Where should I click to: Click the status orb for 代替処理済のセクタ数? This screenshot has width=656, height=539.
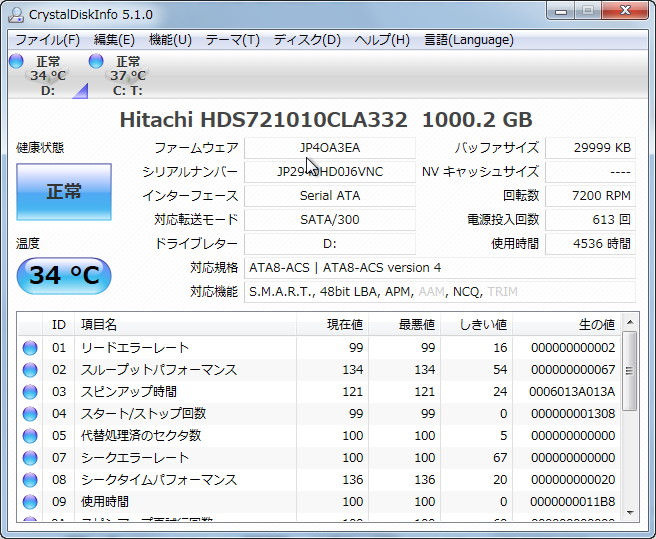click(x=30, y=436)
